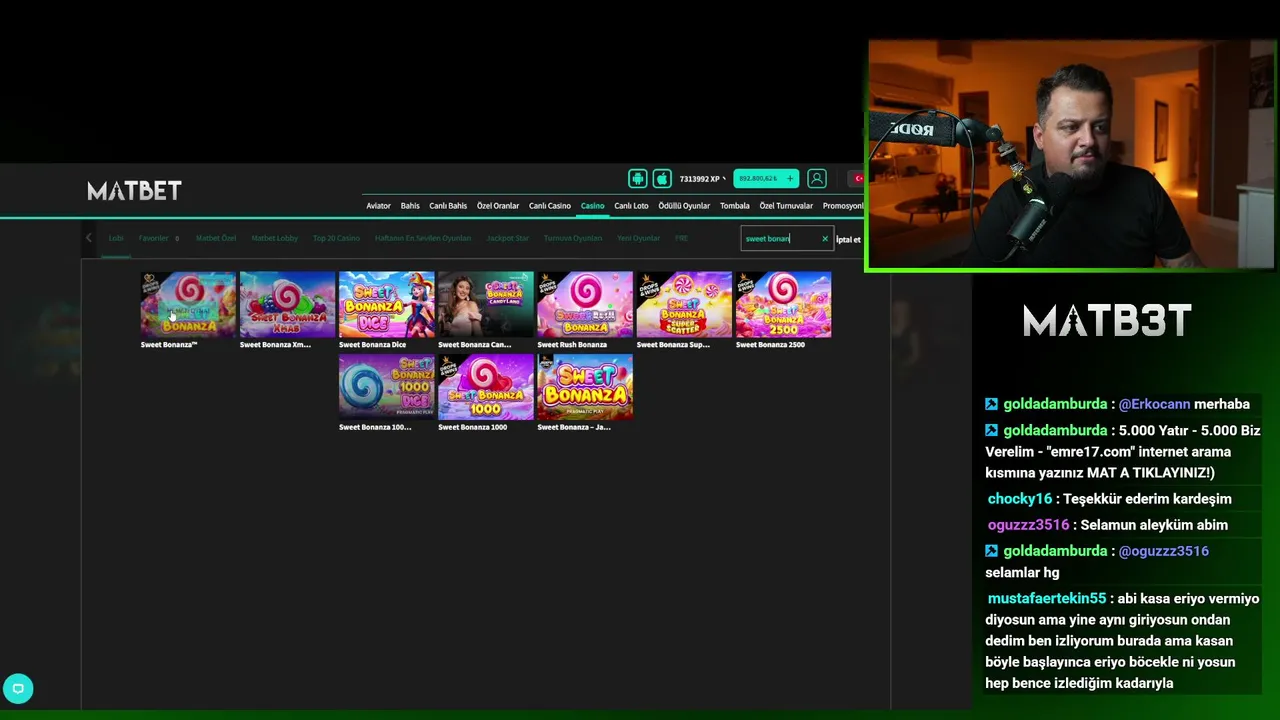
Task: Open the live chat support bubble
Action: pyautogui.click(x=18, y=689)
